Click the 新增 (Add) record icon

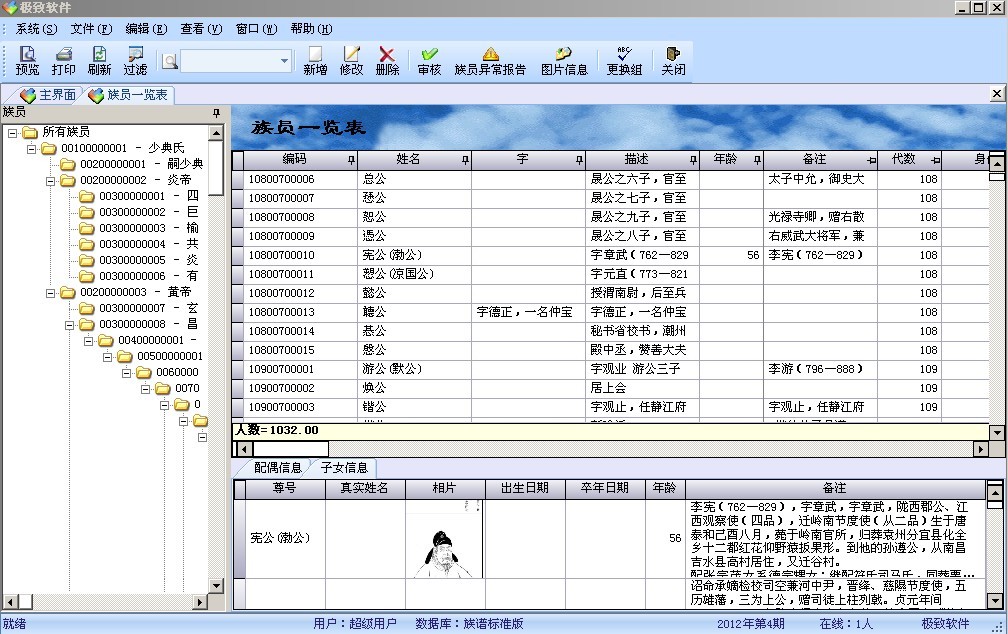click(x=315, y=61)
